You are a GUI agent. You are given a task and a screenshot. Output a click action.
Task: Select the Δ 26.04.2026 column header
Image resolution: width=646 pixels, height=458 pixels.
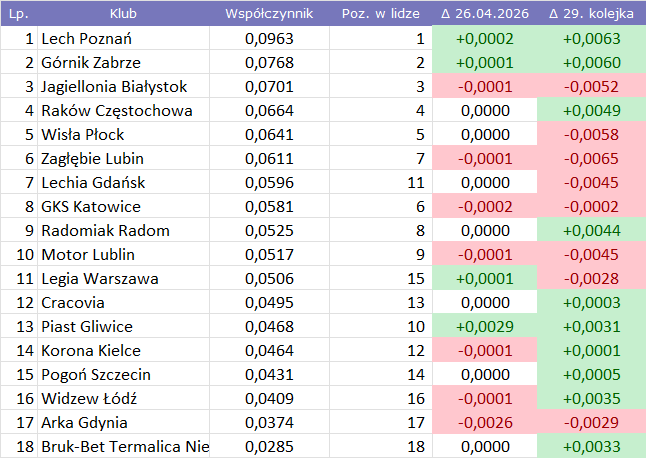pos(484,15)
